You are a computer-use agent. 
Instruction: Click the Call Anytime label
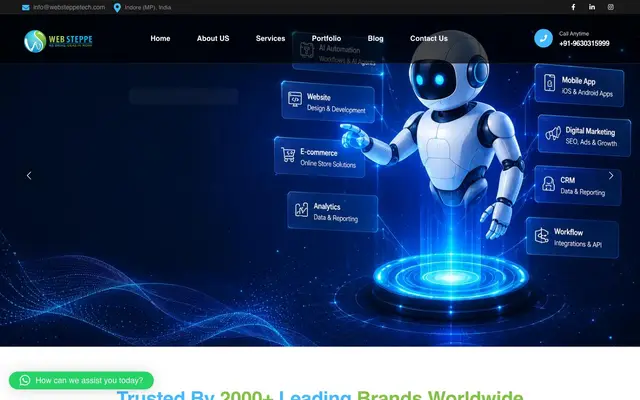tap(574, 33)
